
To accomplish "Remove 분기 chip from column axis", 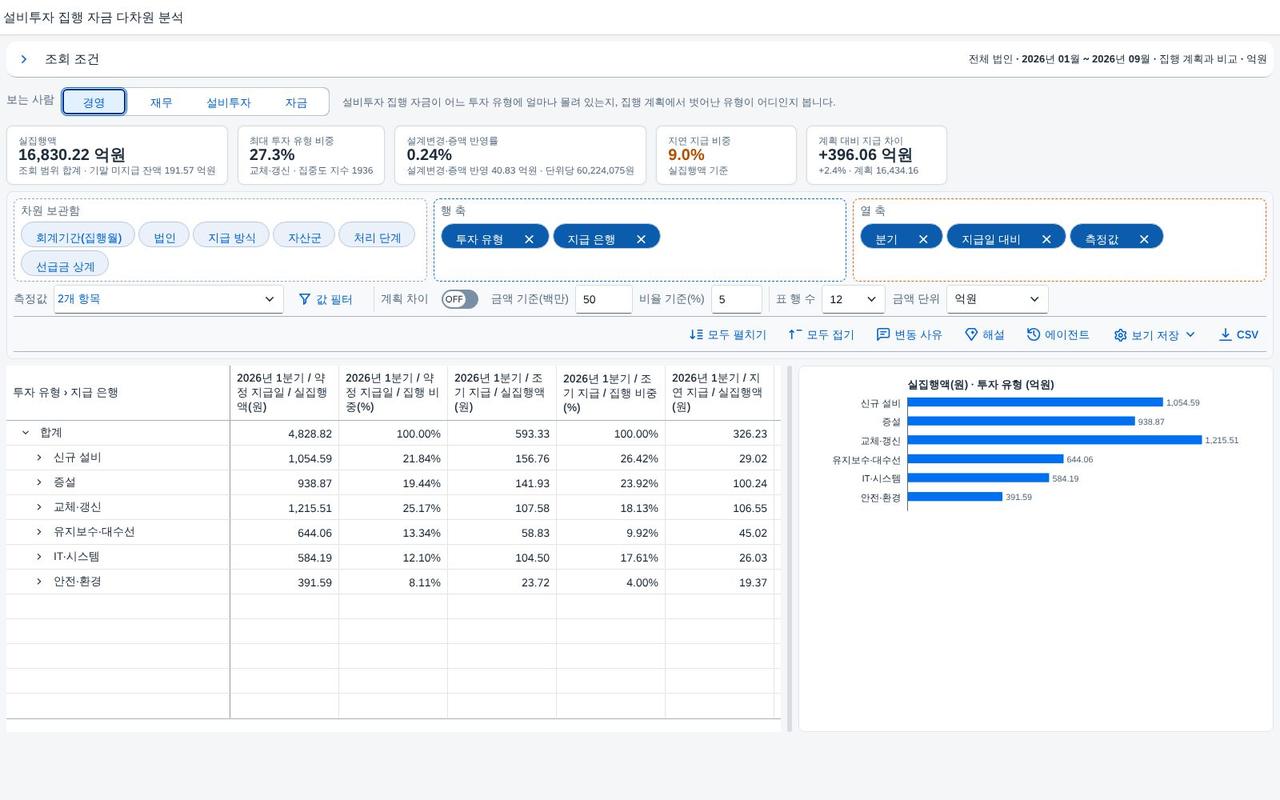I will (923, 239).
